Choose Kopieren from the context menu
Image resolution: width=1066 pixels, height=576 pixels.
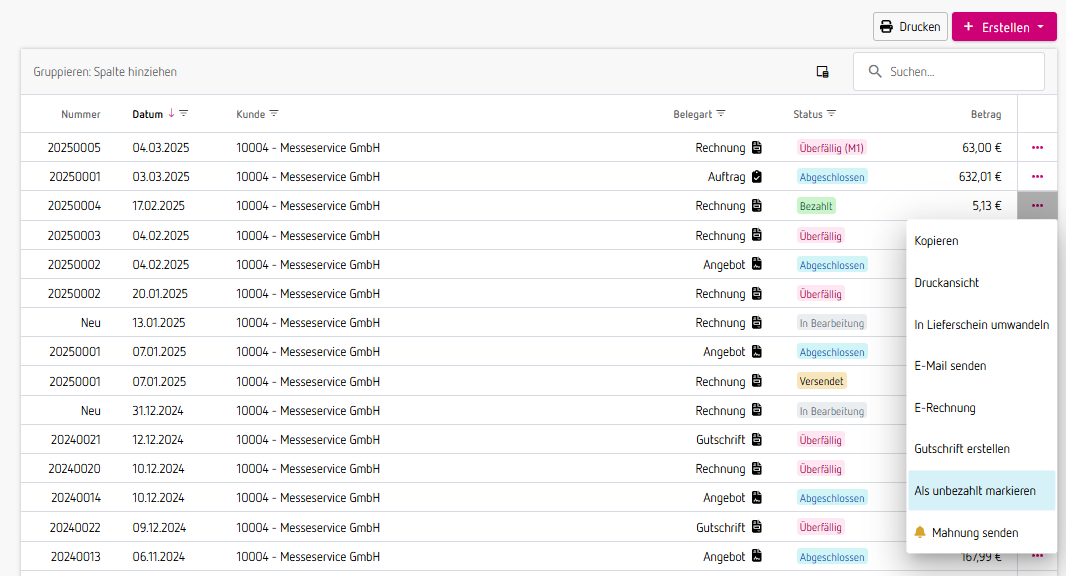coord(982,241)
